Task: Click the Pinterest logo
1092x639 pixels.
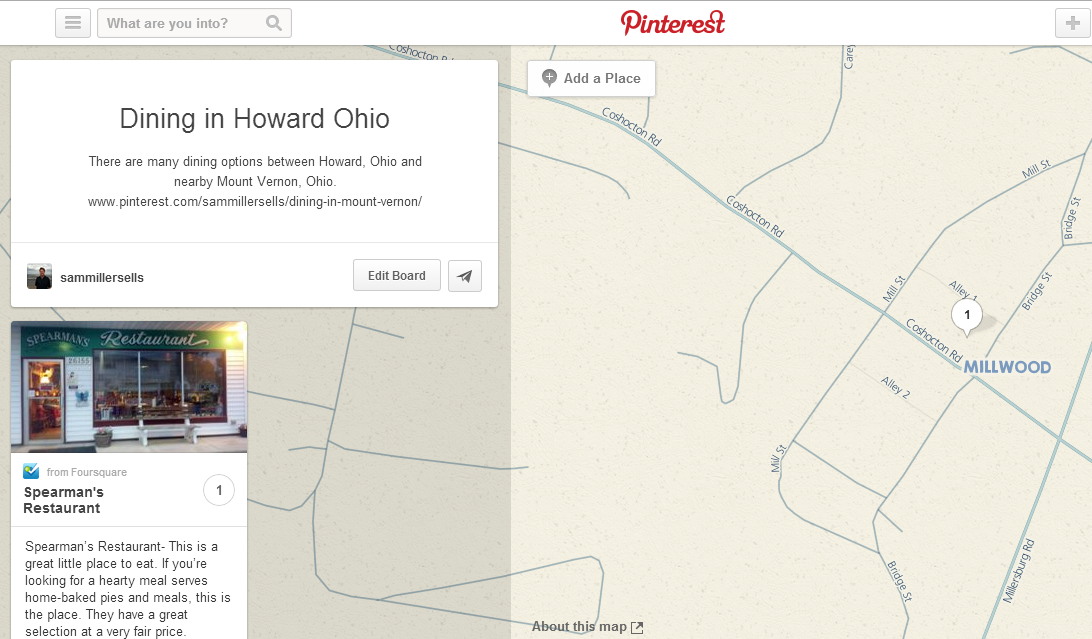Action: coord(672,22)
